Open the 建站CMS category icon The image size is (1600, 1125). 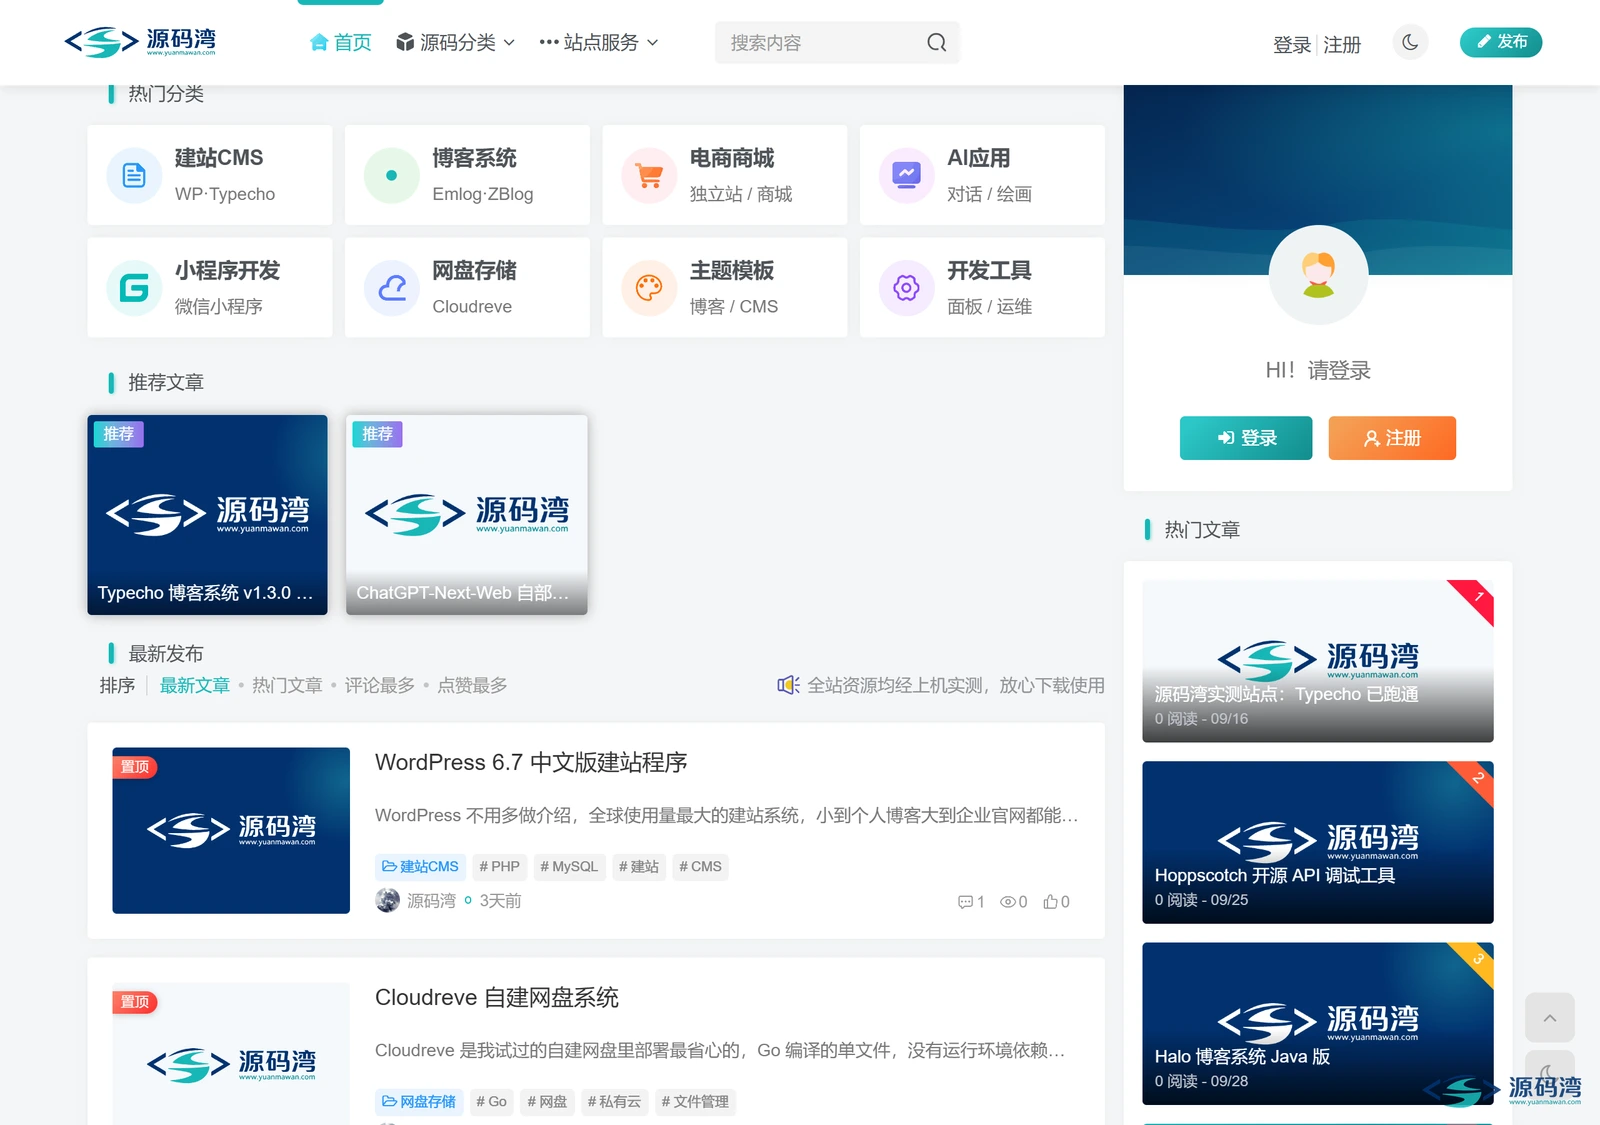point(134,176)
